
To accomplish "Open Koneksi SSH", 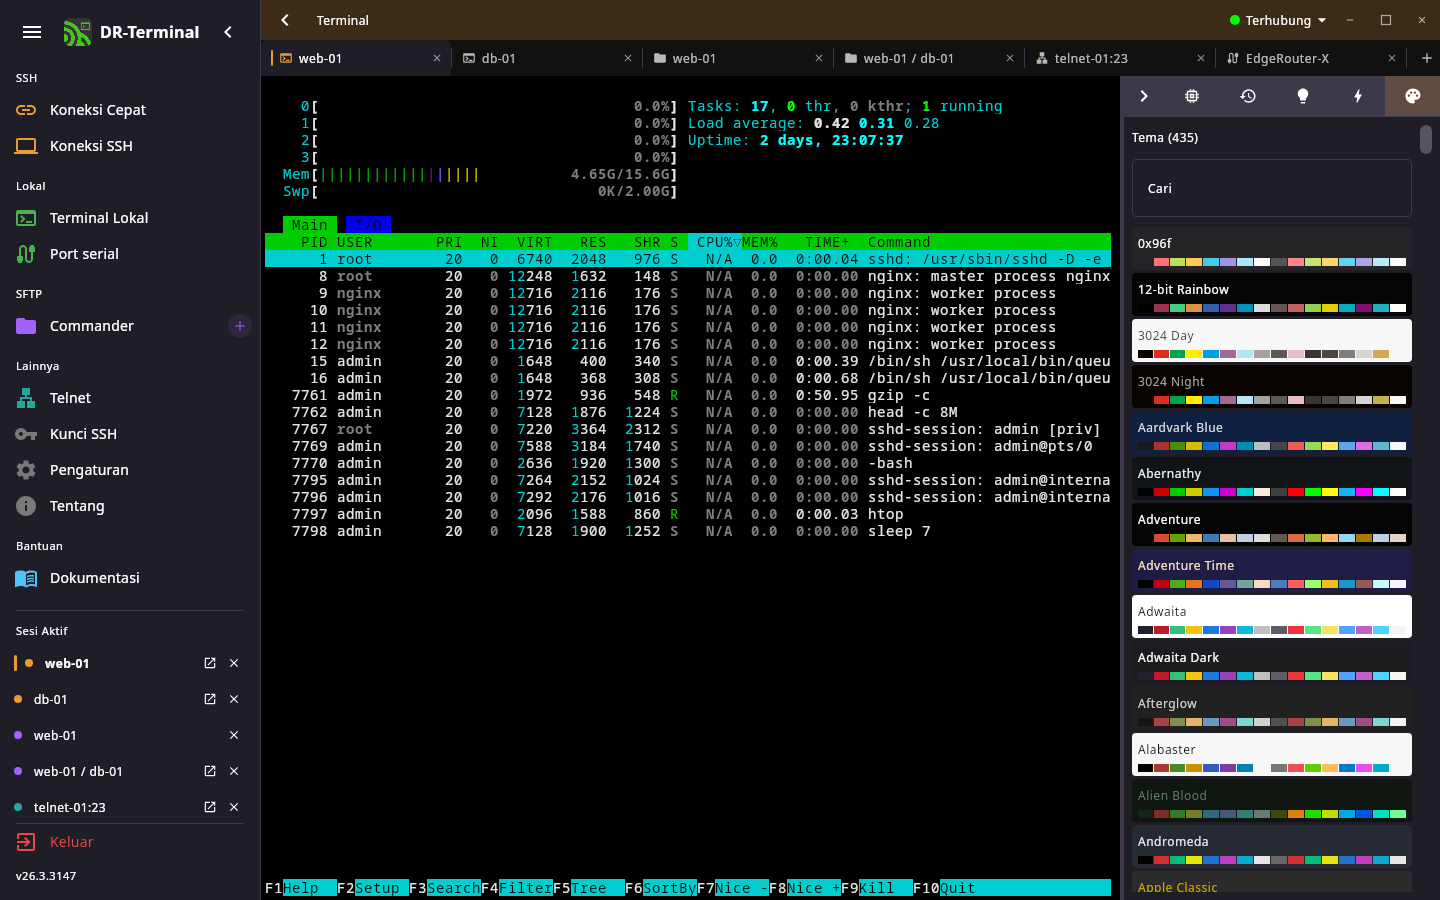I will [x=130, y=146].
